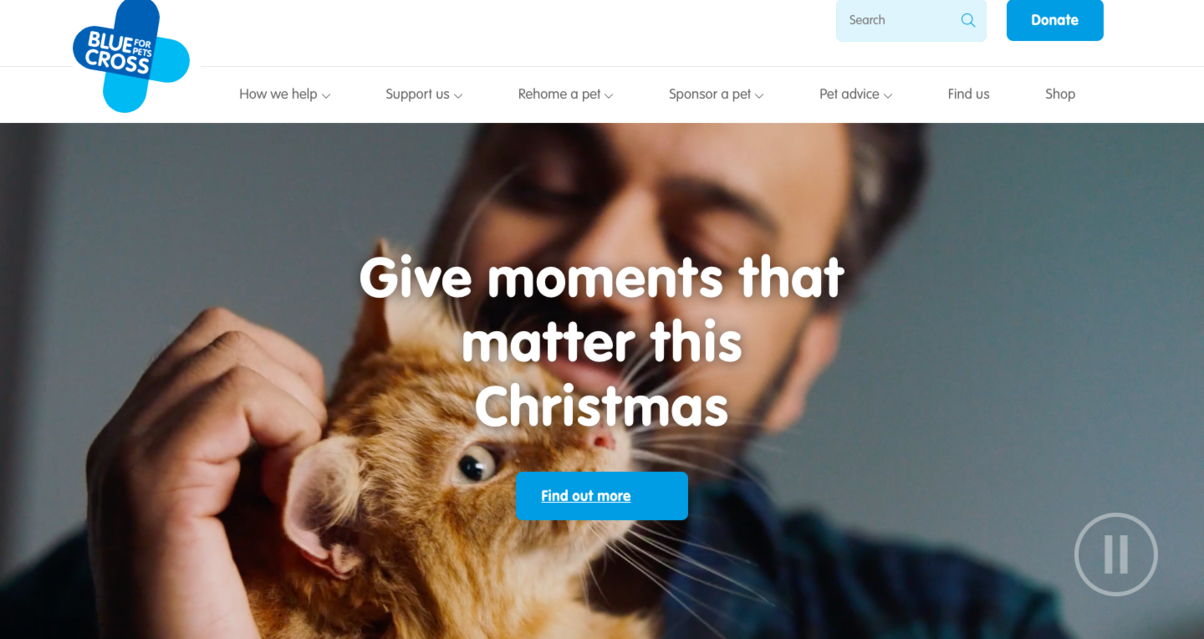
Task: Pause the hero video
Action: click(1116, 554)
